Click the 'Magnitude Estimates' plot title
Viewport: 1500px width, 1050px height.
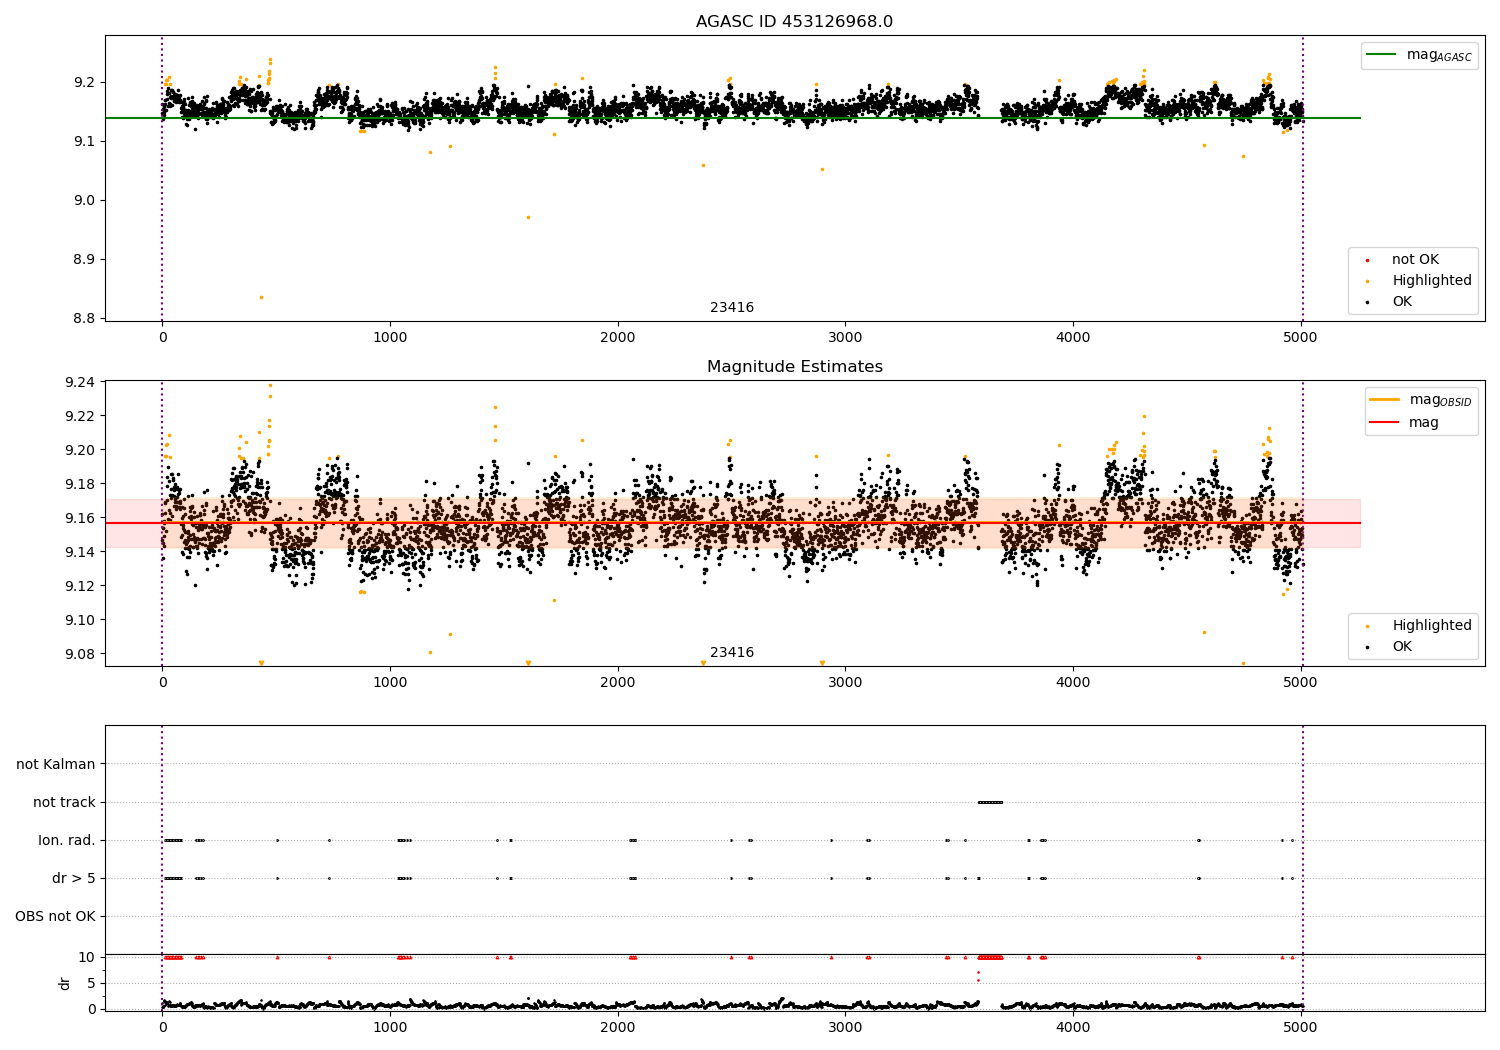(794, 367)
